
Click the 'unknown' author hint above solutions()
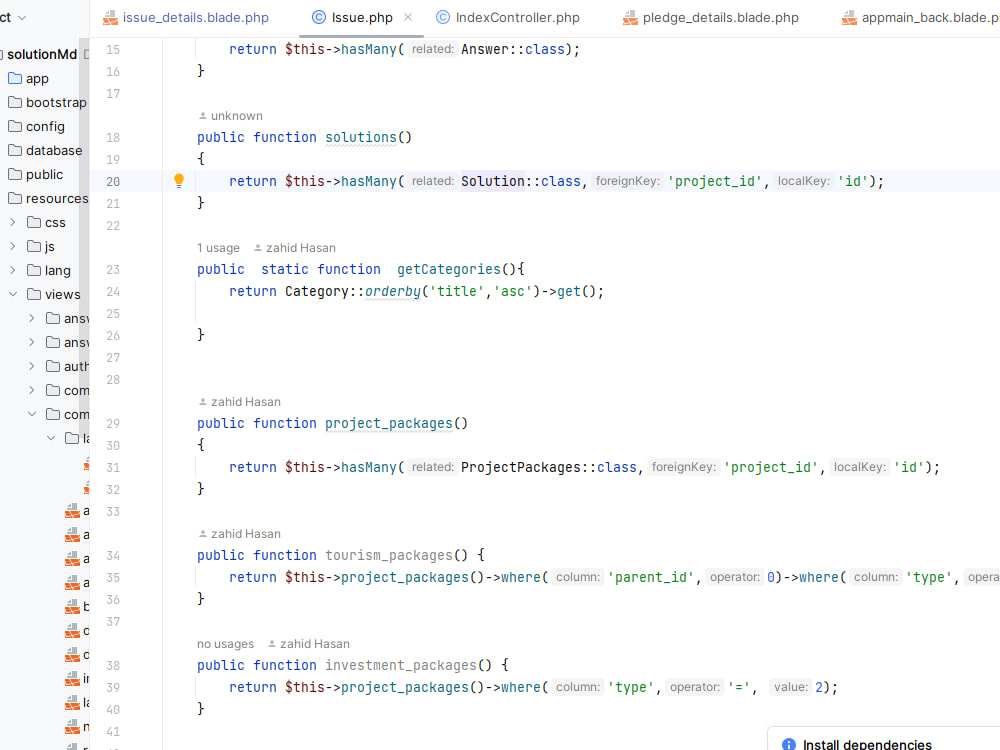230,116
